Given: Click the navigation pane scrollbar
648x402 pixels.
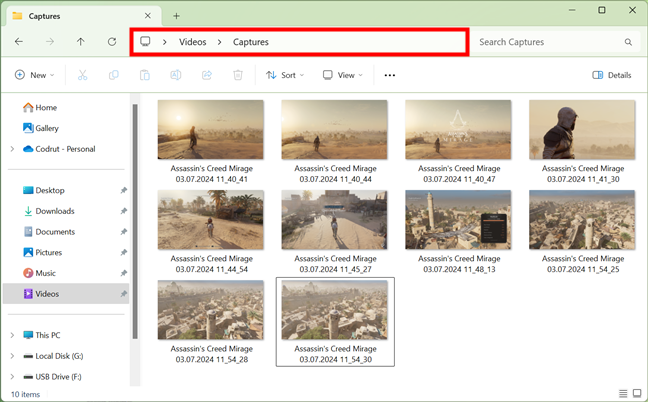Looking at the screenshot, I should click(x=135, y=221).
